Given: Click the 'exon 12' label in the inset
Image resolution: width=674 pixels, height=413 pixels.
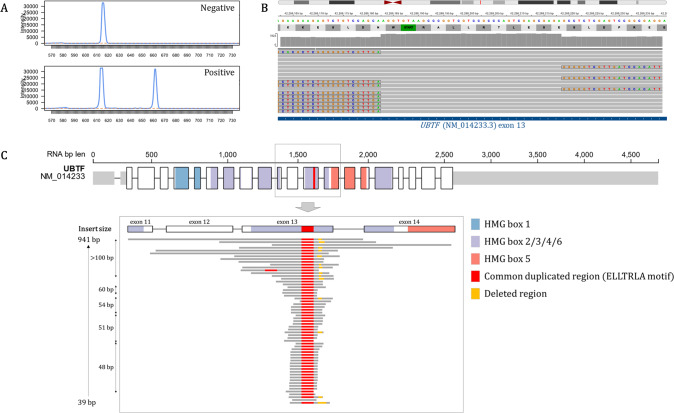Looking at the screenshot, I should coord(199,222).
